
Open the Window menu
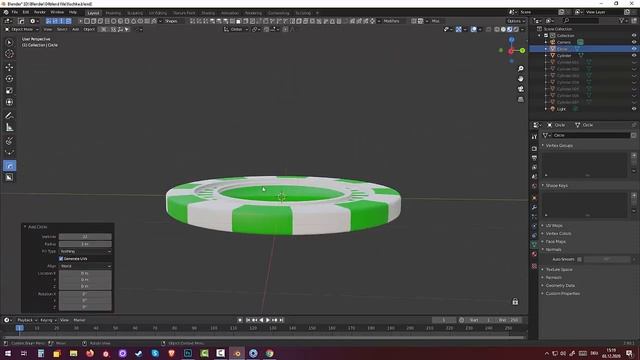[x=57, y=12]
